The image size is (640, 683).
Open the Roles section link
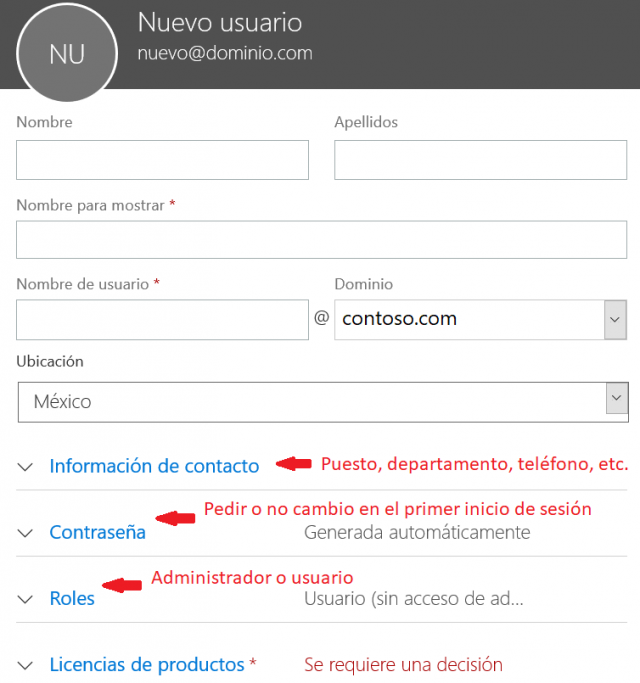point(72,598)
